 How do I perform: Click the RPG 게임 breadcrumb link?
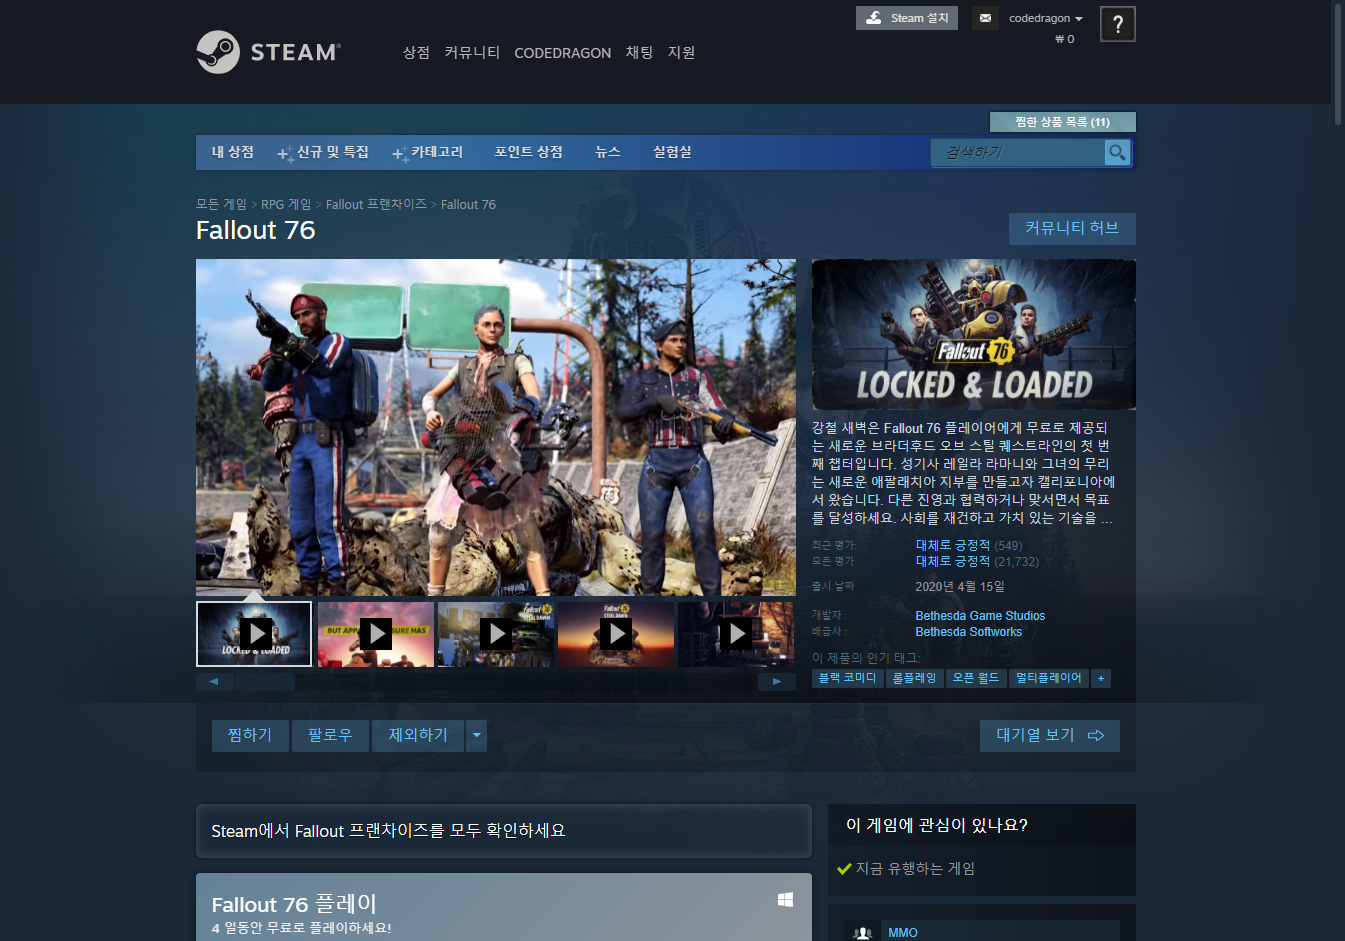(x=286, y=204)
